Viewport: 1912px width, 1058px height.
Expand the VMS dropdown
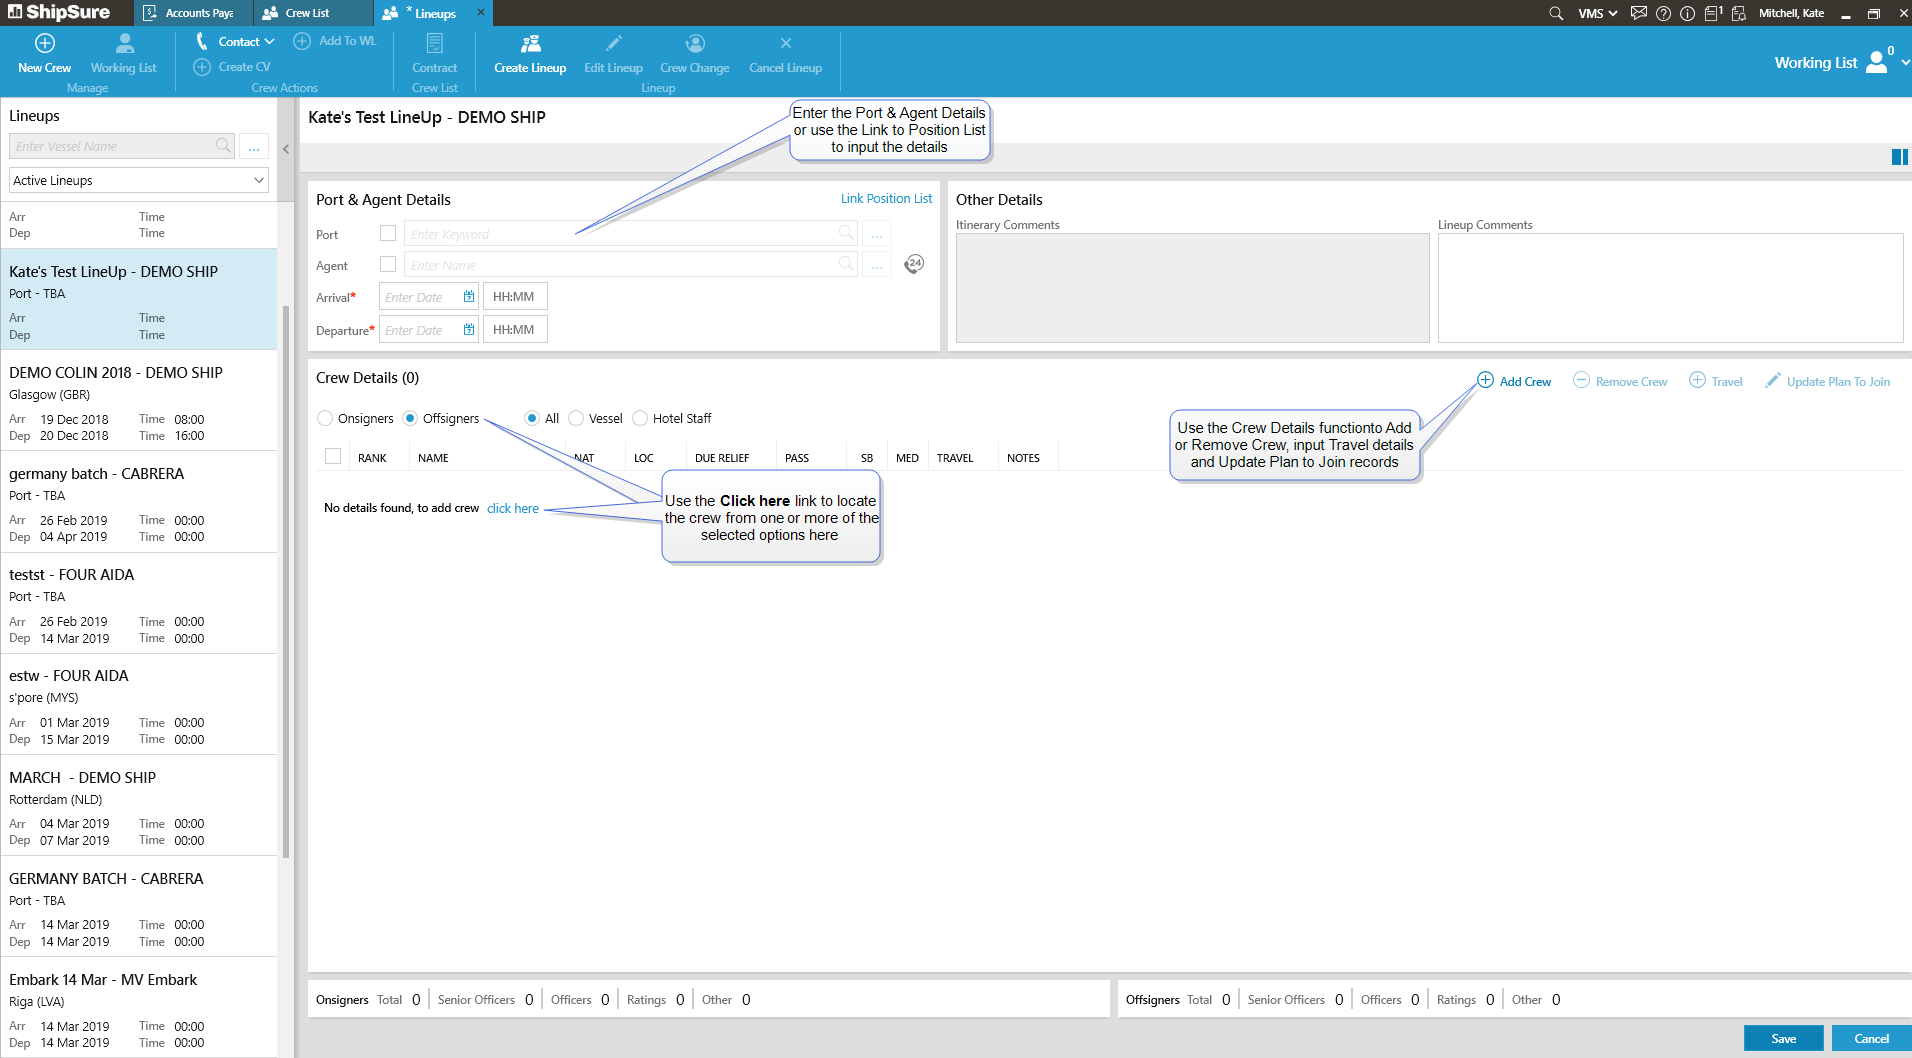[1597, 13]
